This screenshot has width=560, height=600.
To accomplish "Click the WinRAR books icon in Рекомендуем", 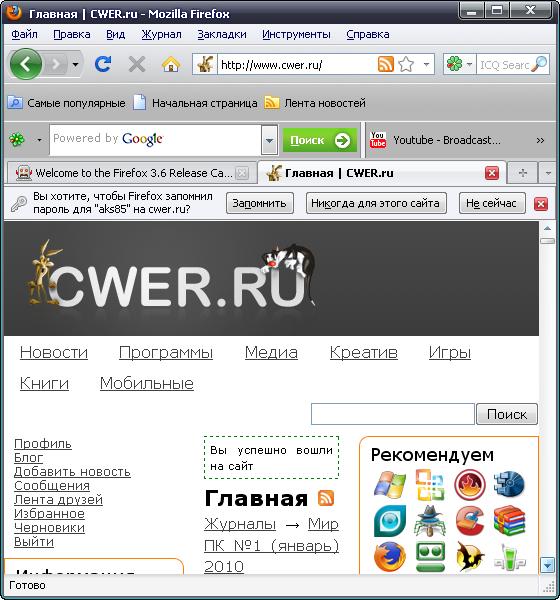I will 509,520.
